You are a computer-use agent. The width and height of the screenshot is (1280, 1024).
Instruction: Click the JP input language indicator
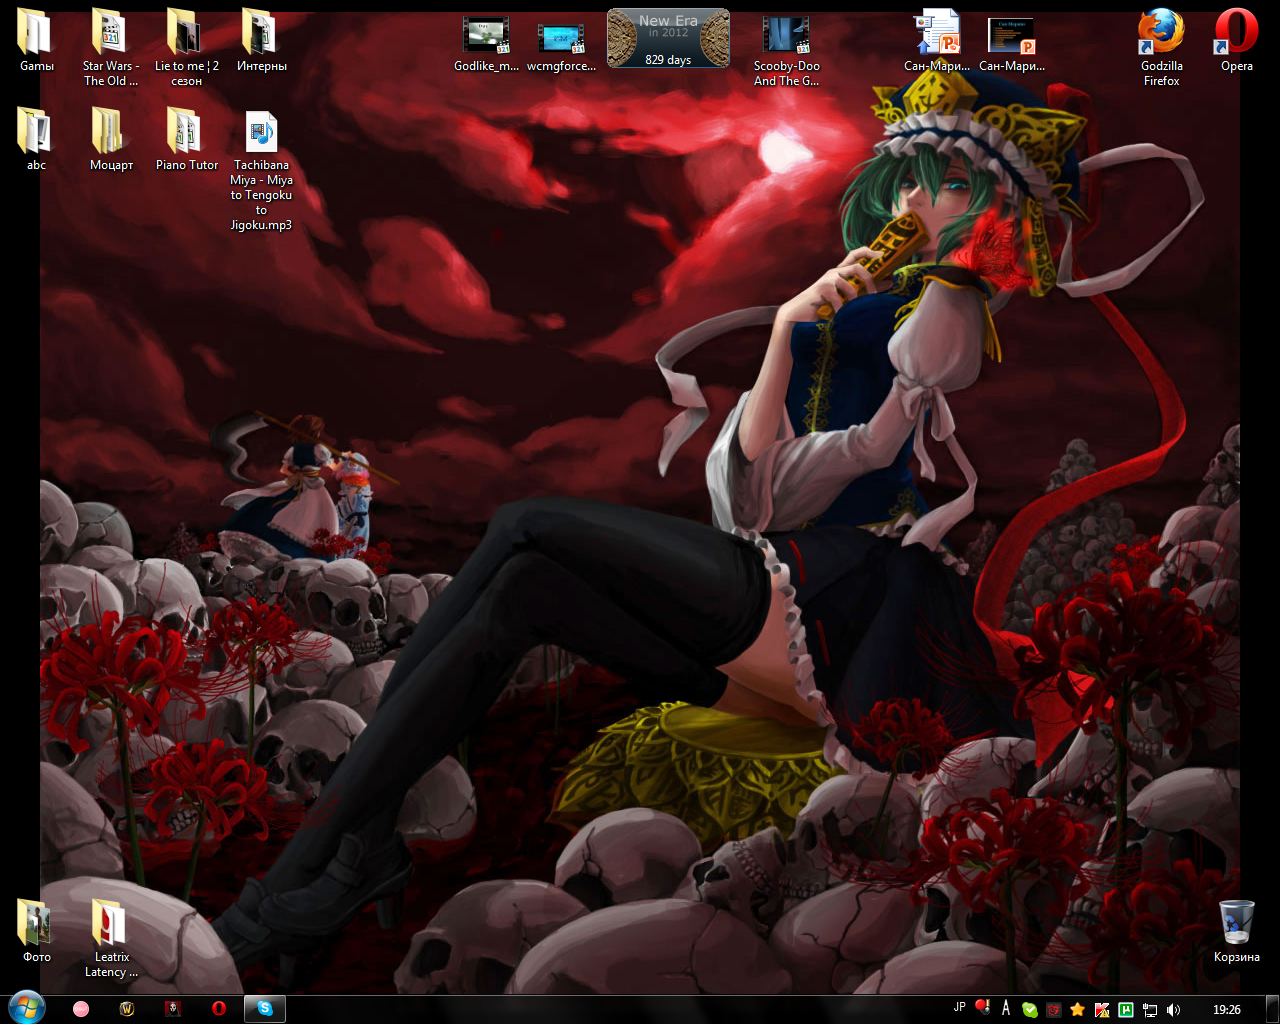pos(960,1008)
